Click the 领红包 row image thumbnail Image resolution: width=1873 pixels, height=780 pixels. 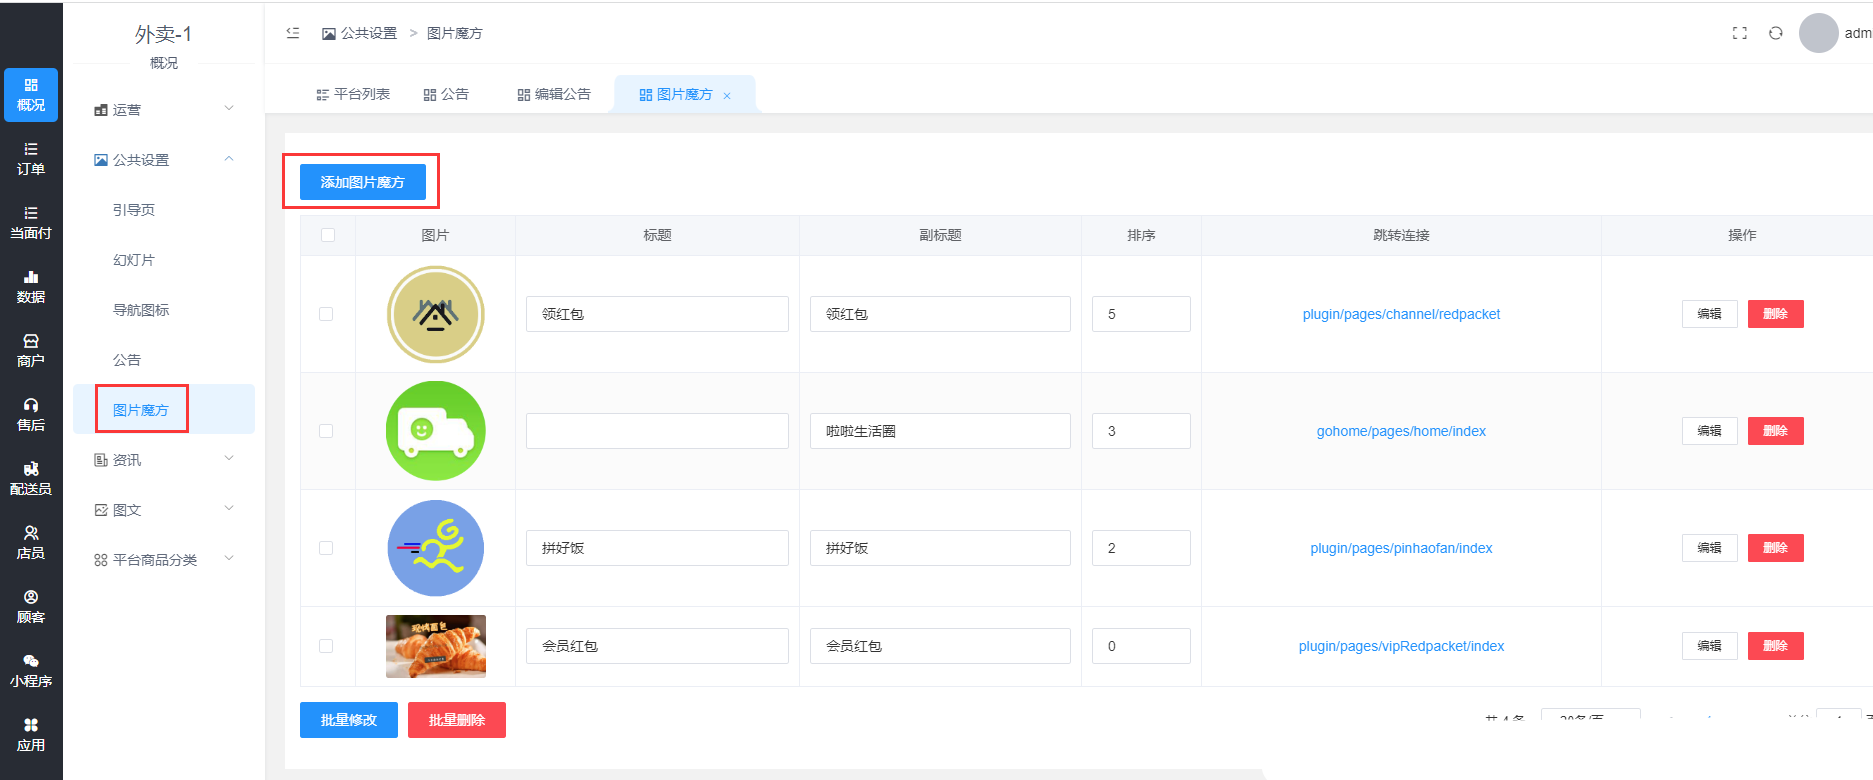pyautogui.click(x=436, y=314)
